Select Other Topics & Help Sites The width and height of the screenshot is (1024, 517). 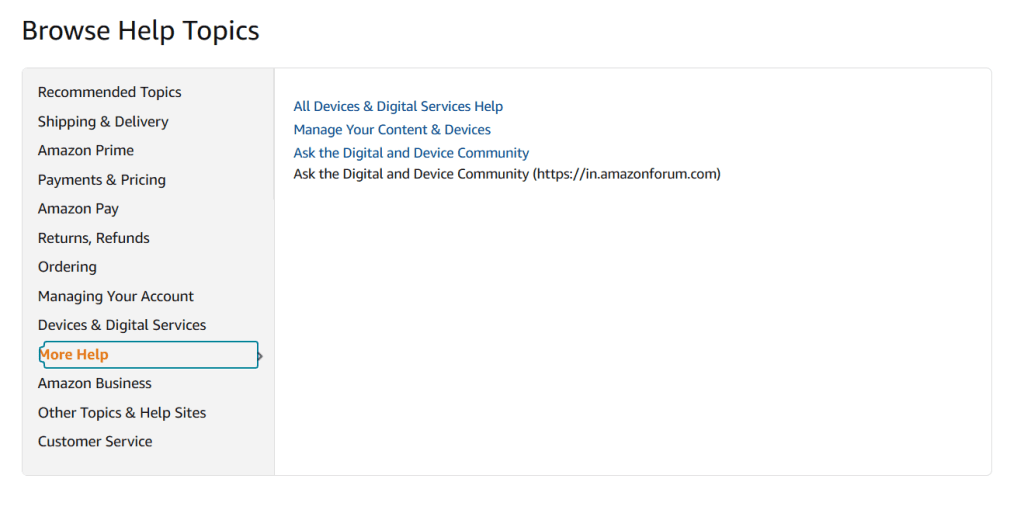coord(121,413)
